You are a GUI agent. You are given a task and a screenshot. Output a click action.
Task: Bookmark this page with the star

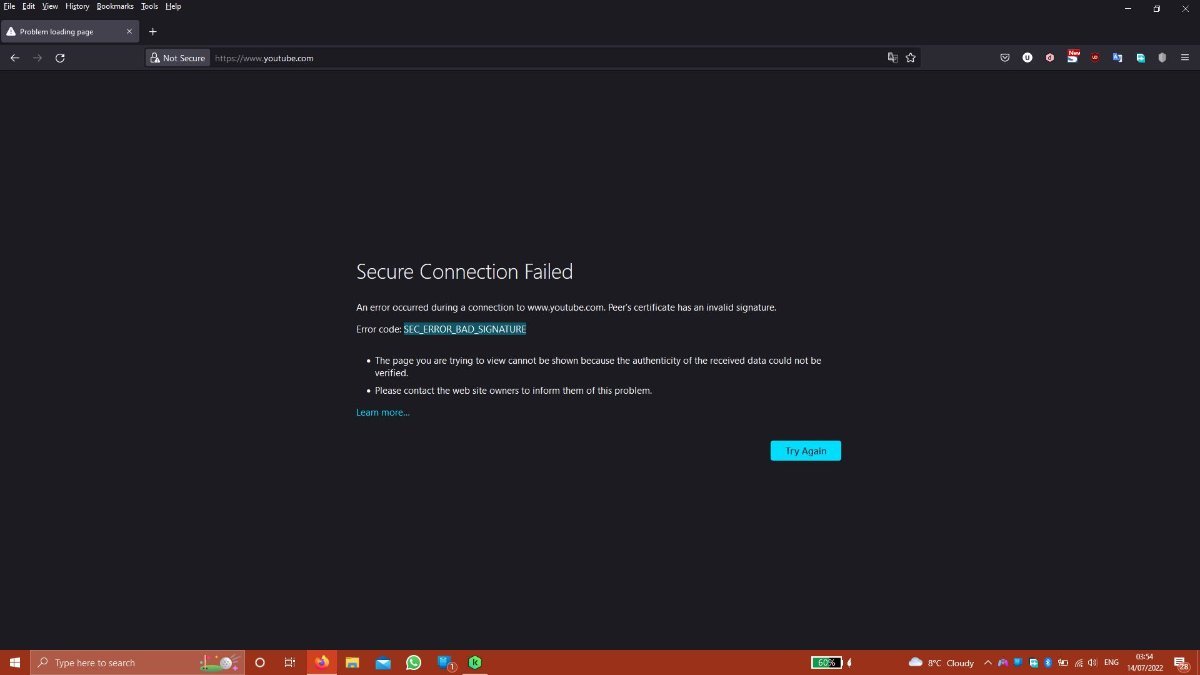[x=910, y=58]
